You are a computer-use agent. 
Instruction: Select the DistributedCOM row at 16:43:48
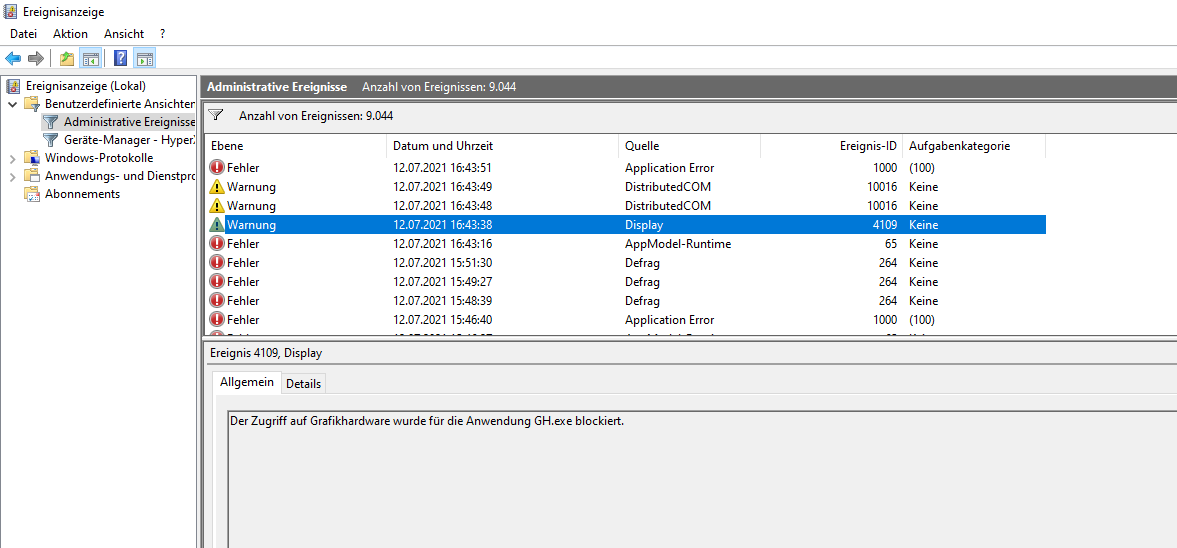pyautogui.click(x=625, y=206)
